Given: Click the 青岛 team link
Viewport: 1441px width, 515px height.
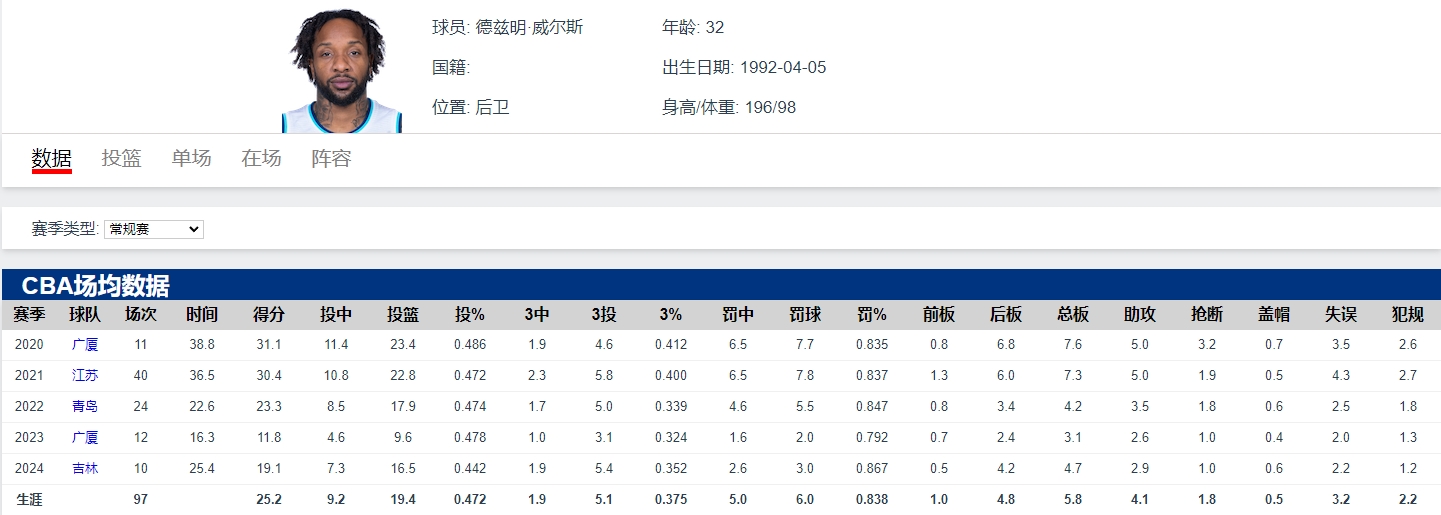Looking at the screenshot, I should point(85,406).
